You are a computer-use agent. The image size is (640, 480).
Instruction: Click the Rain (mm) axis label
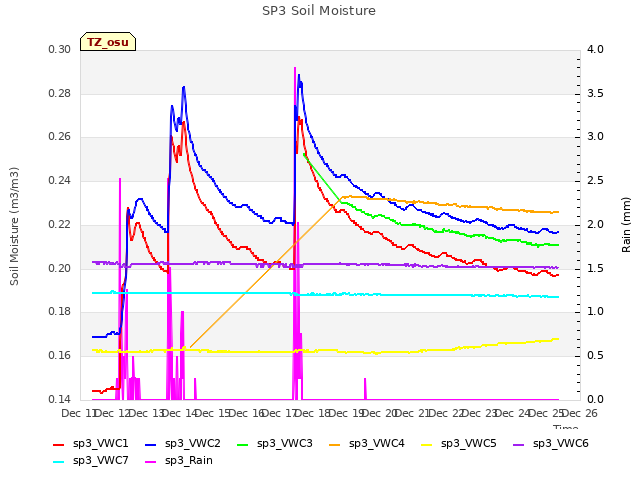pyautogui.click(x=626, y=225)
